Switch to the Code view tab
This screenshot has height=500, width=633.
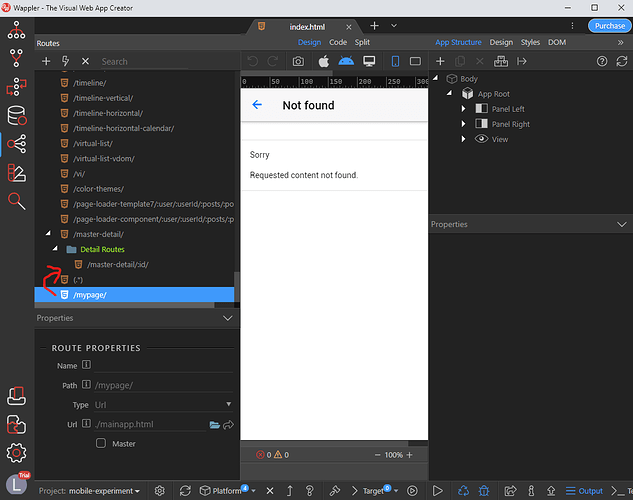click(338, 43)
